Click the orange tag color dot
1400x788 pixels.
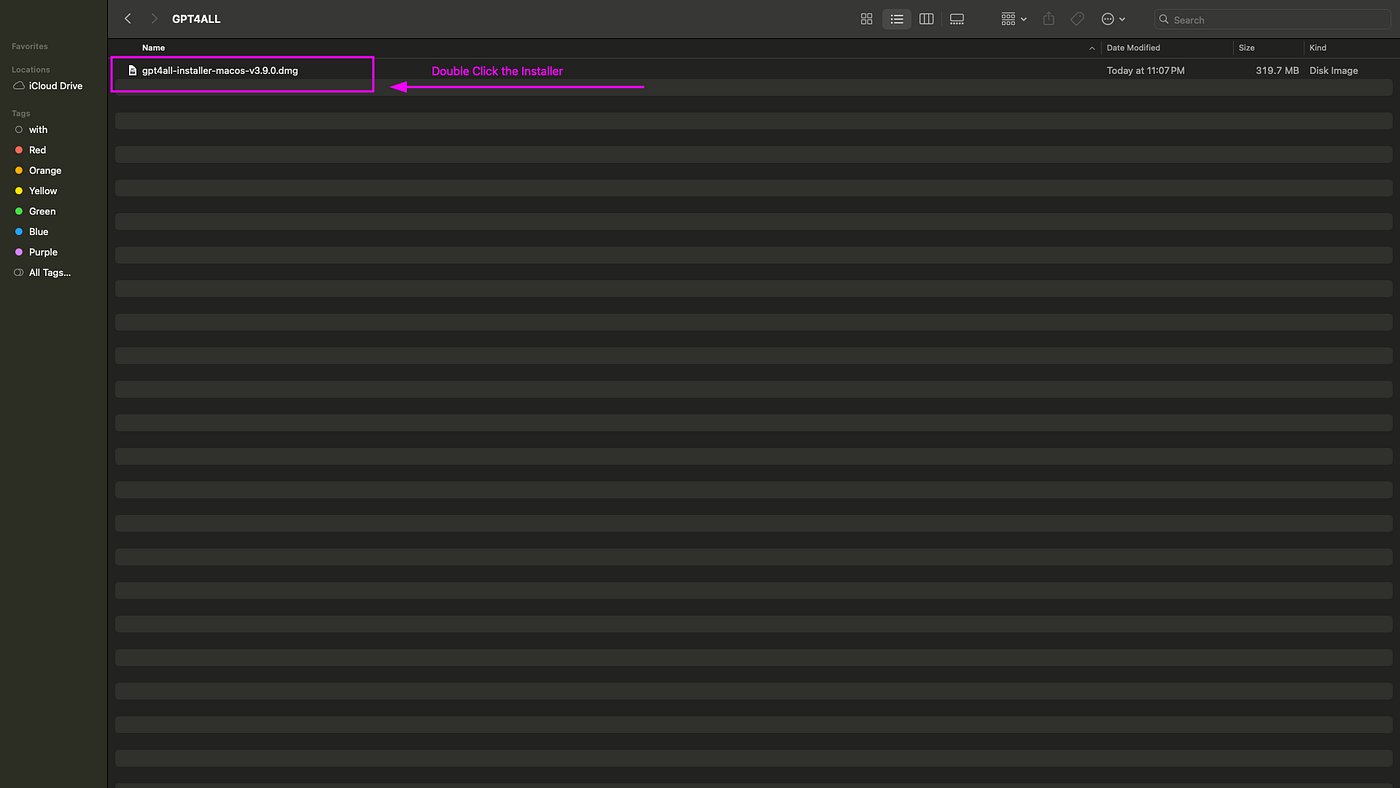click(19, 171)
